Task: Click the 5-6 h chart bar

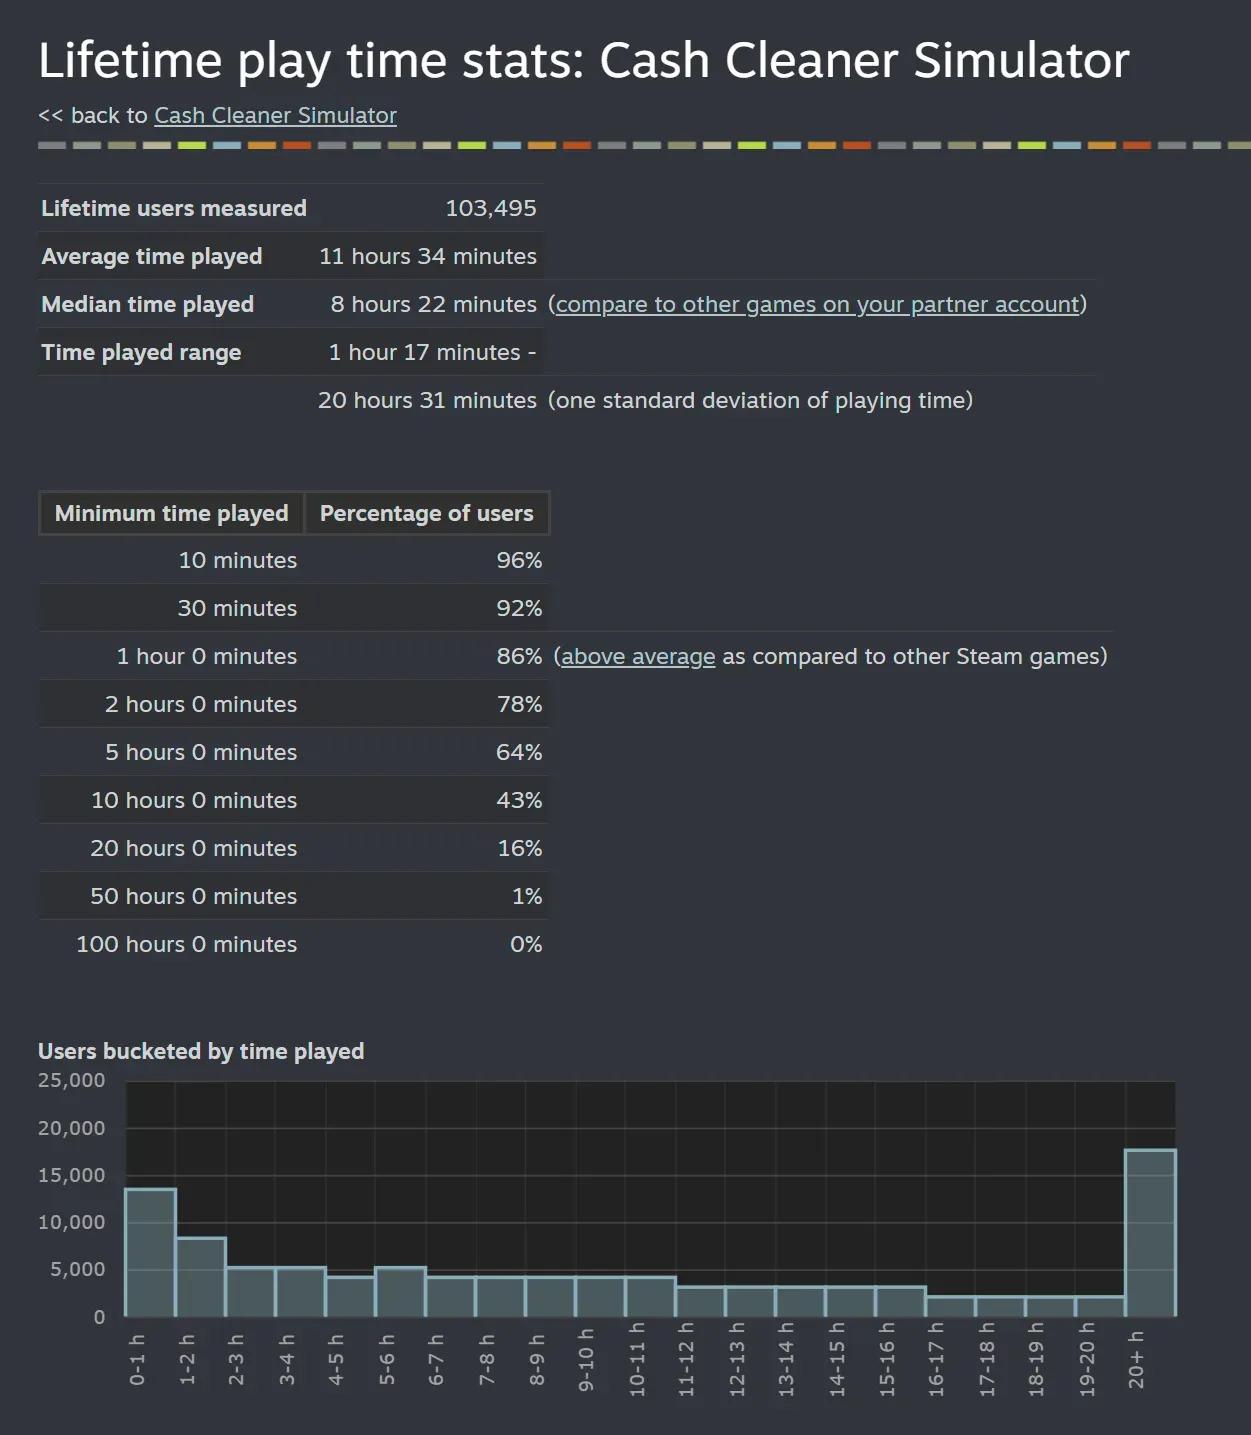Action: pyautogui.click(x=398, y=1290)
